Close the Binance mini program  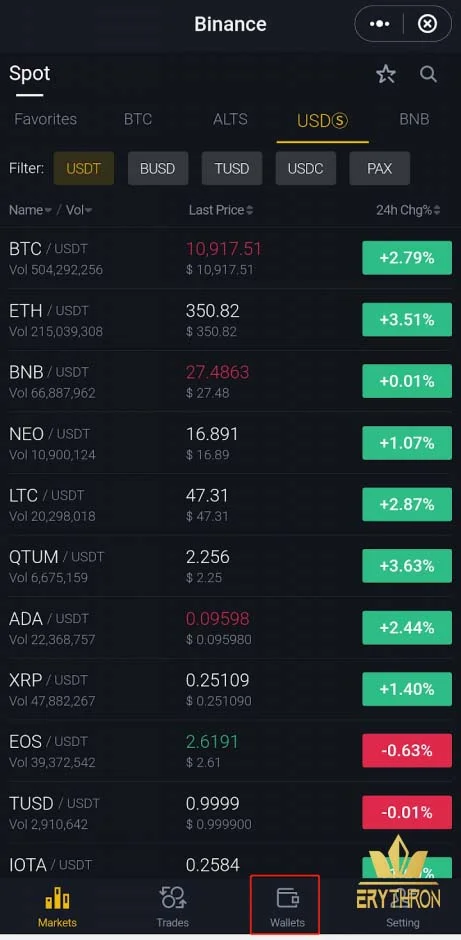click(x=427, y=24)
